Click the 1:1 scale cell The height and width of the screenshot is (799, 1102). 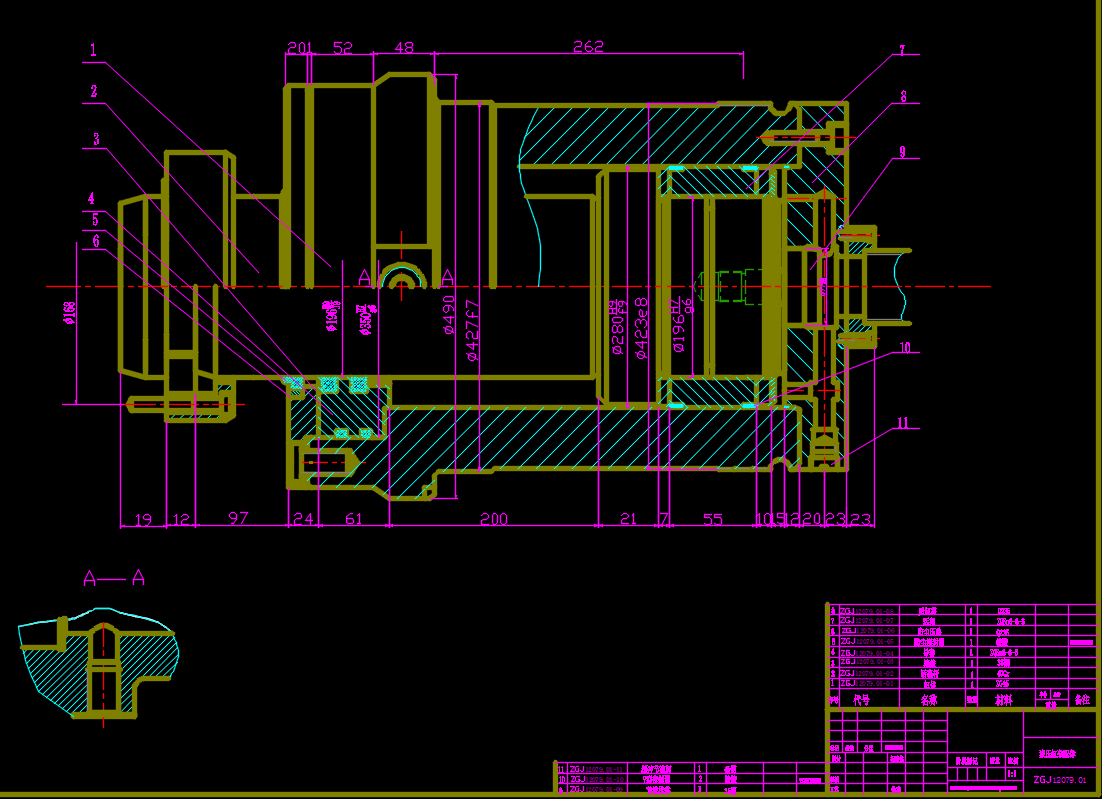(x=1012, y=774)
